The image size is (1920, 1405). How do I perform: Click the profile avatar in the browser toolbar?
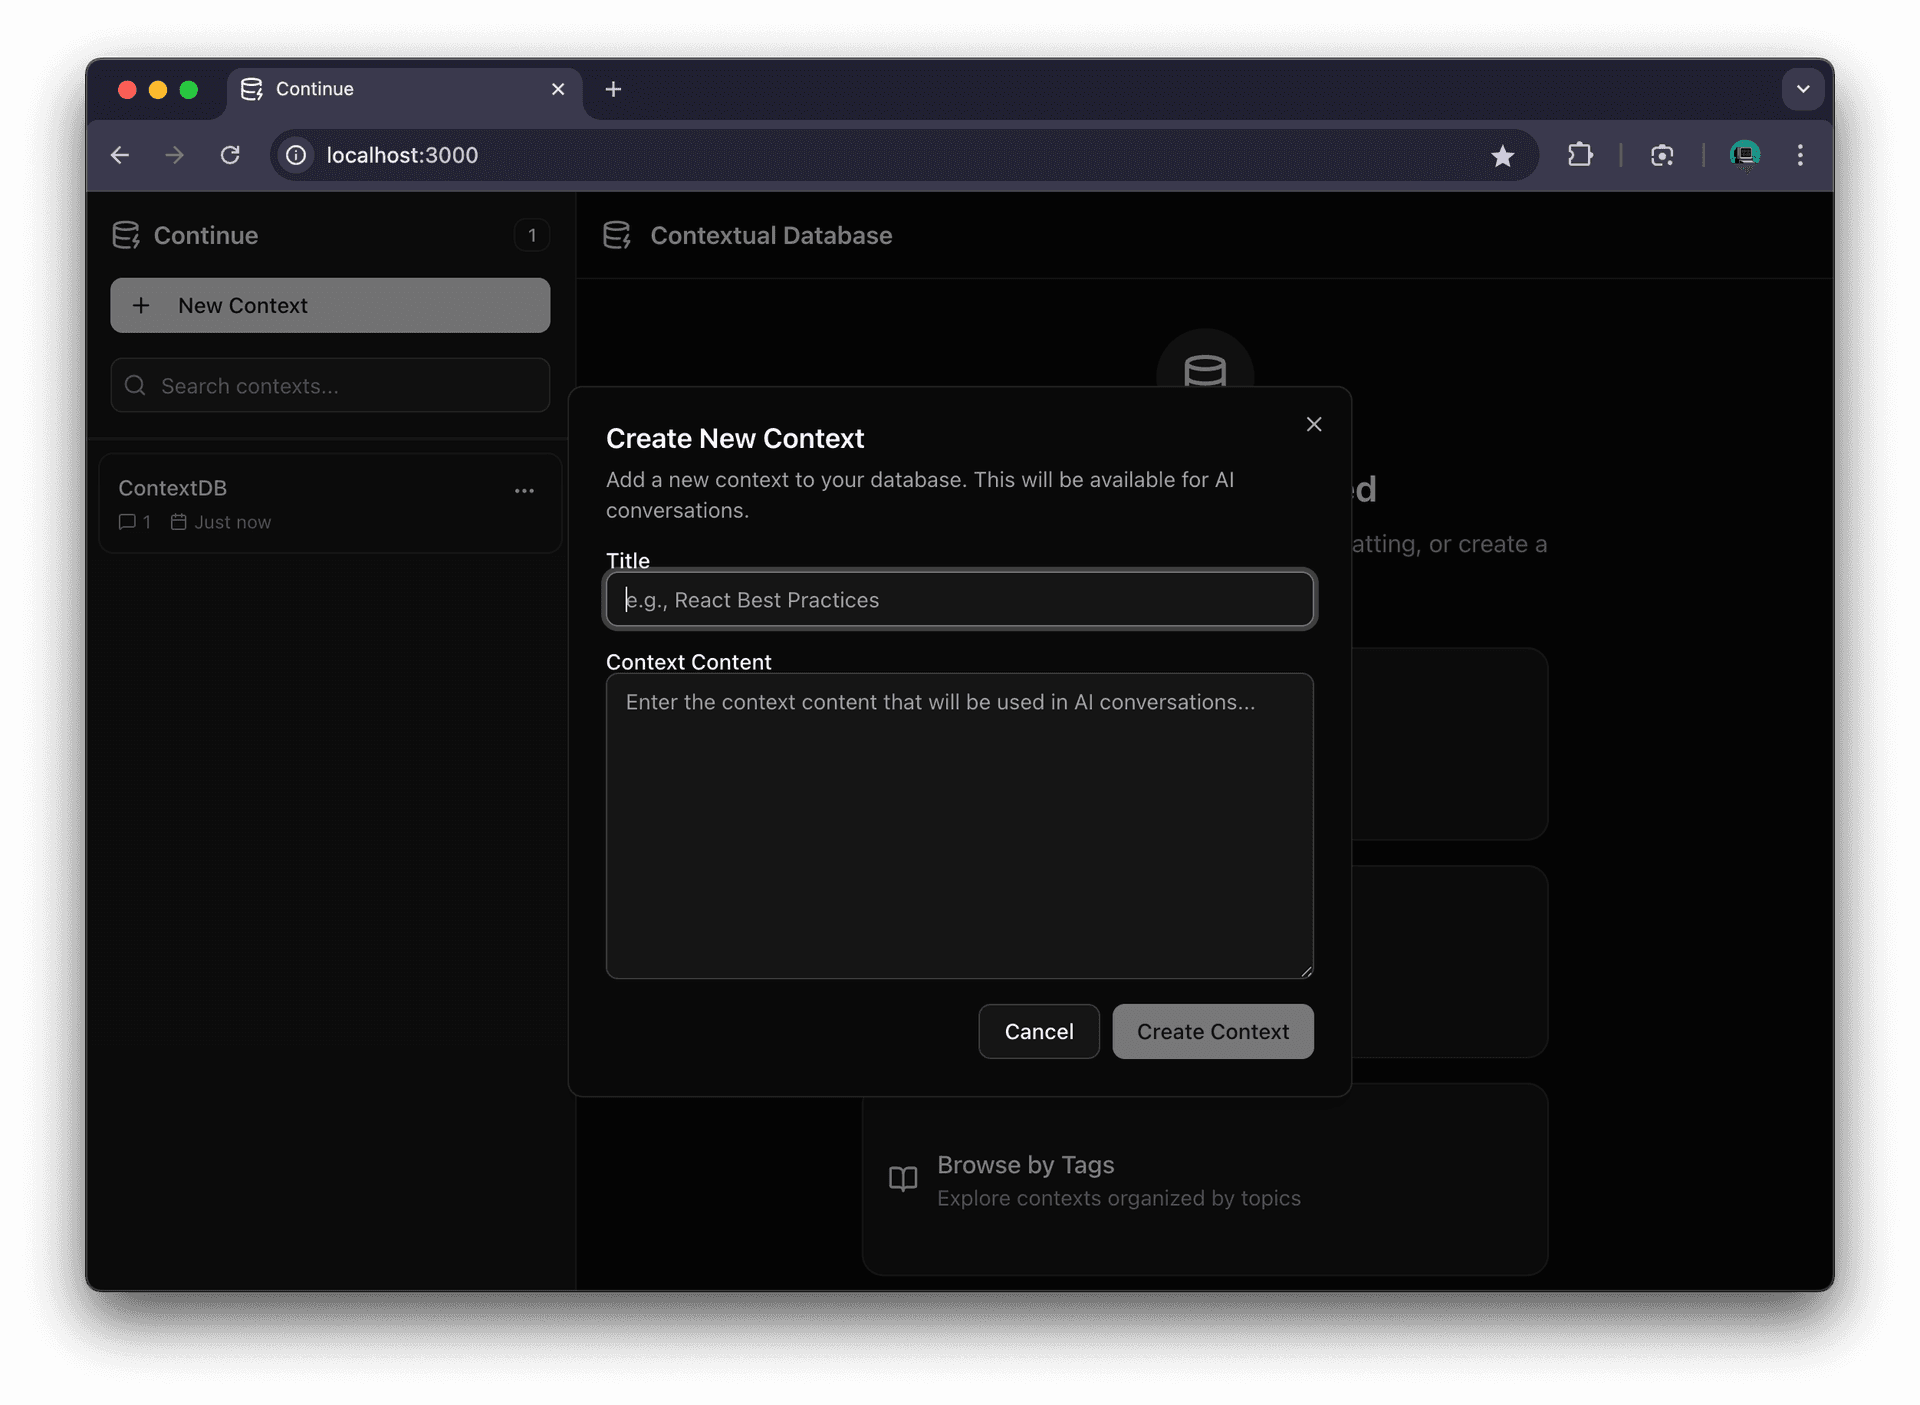(1746, 155)
